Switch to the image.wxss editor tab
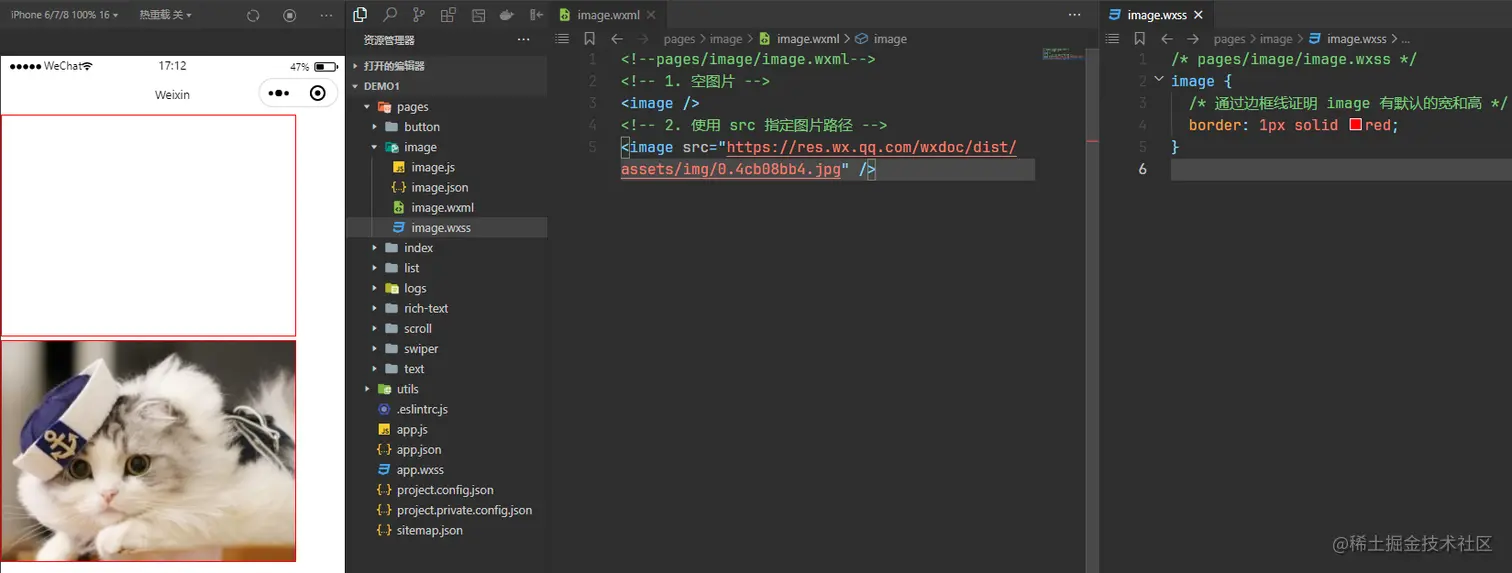1512x573 pixels. pos(1156,15)
